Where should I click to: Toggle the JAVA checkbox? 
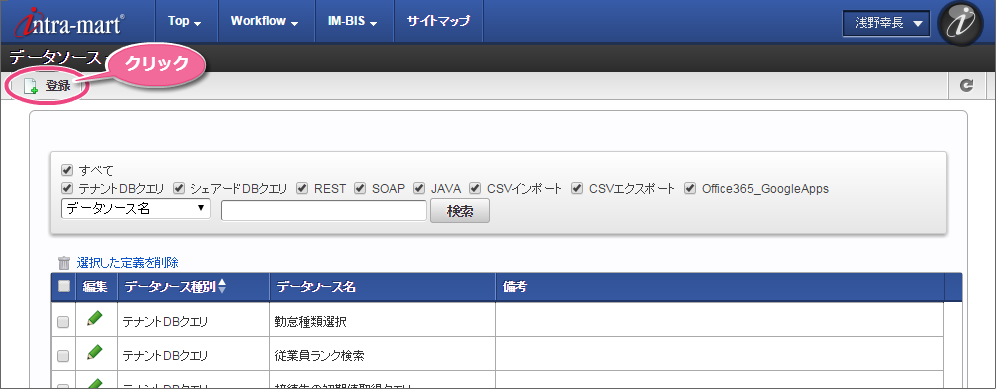click(x=419, y=188)
